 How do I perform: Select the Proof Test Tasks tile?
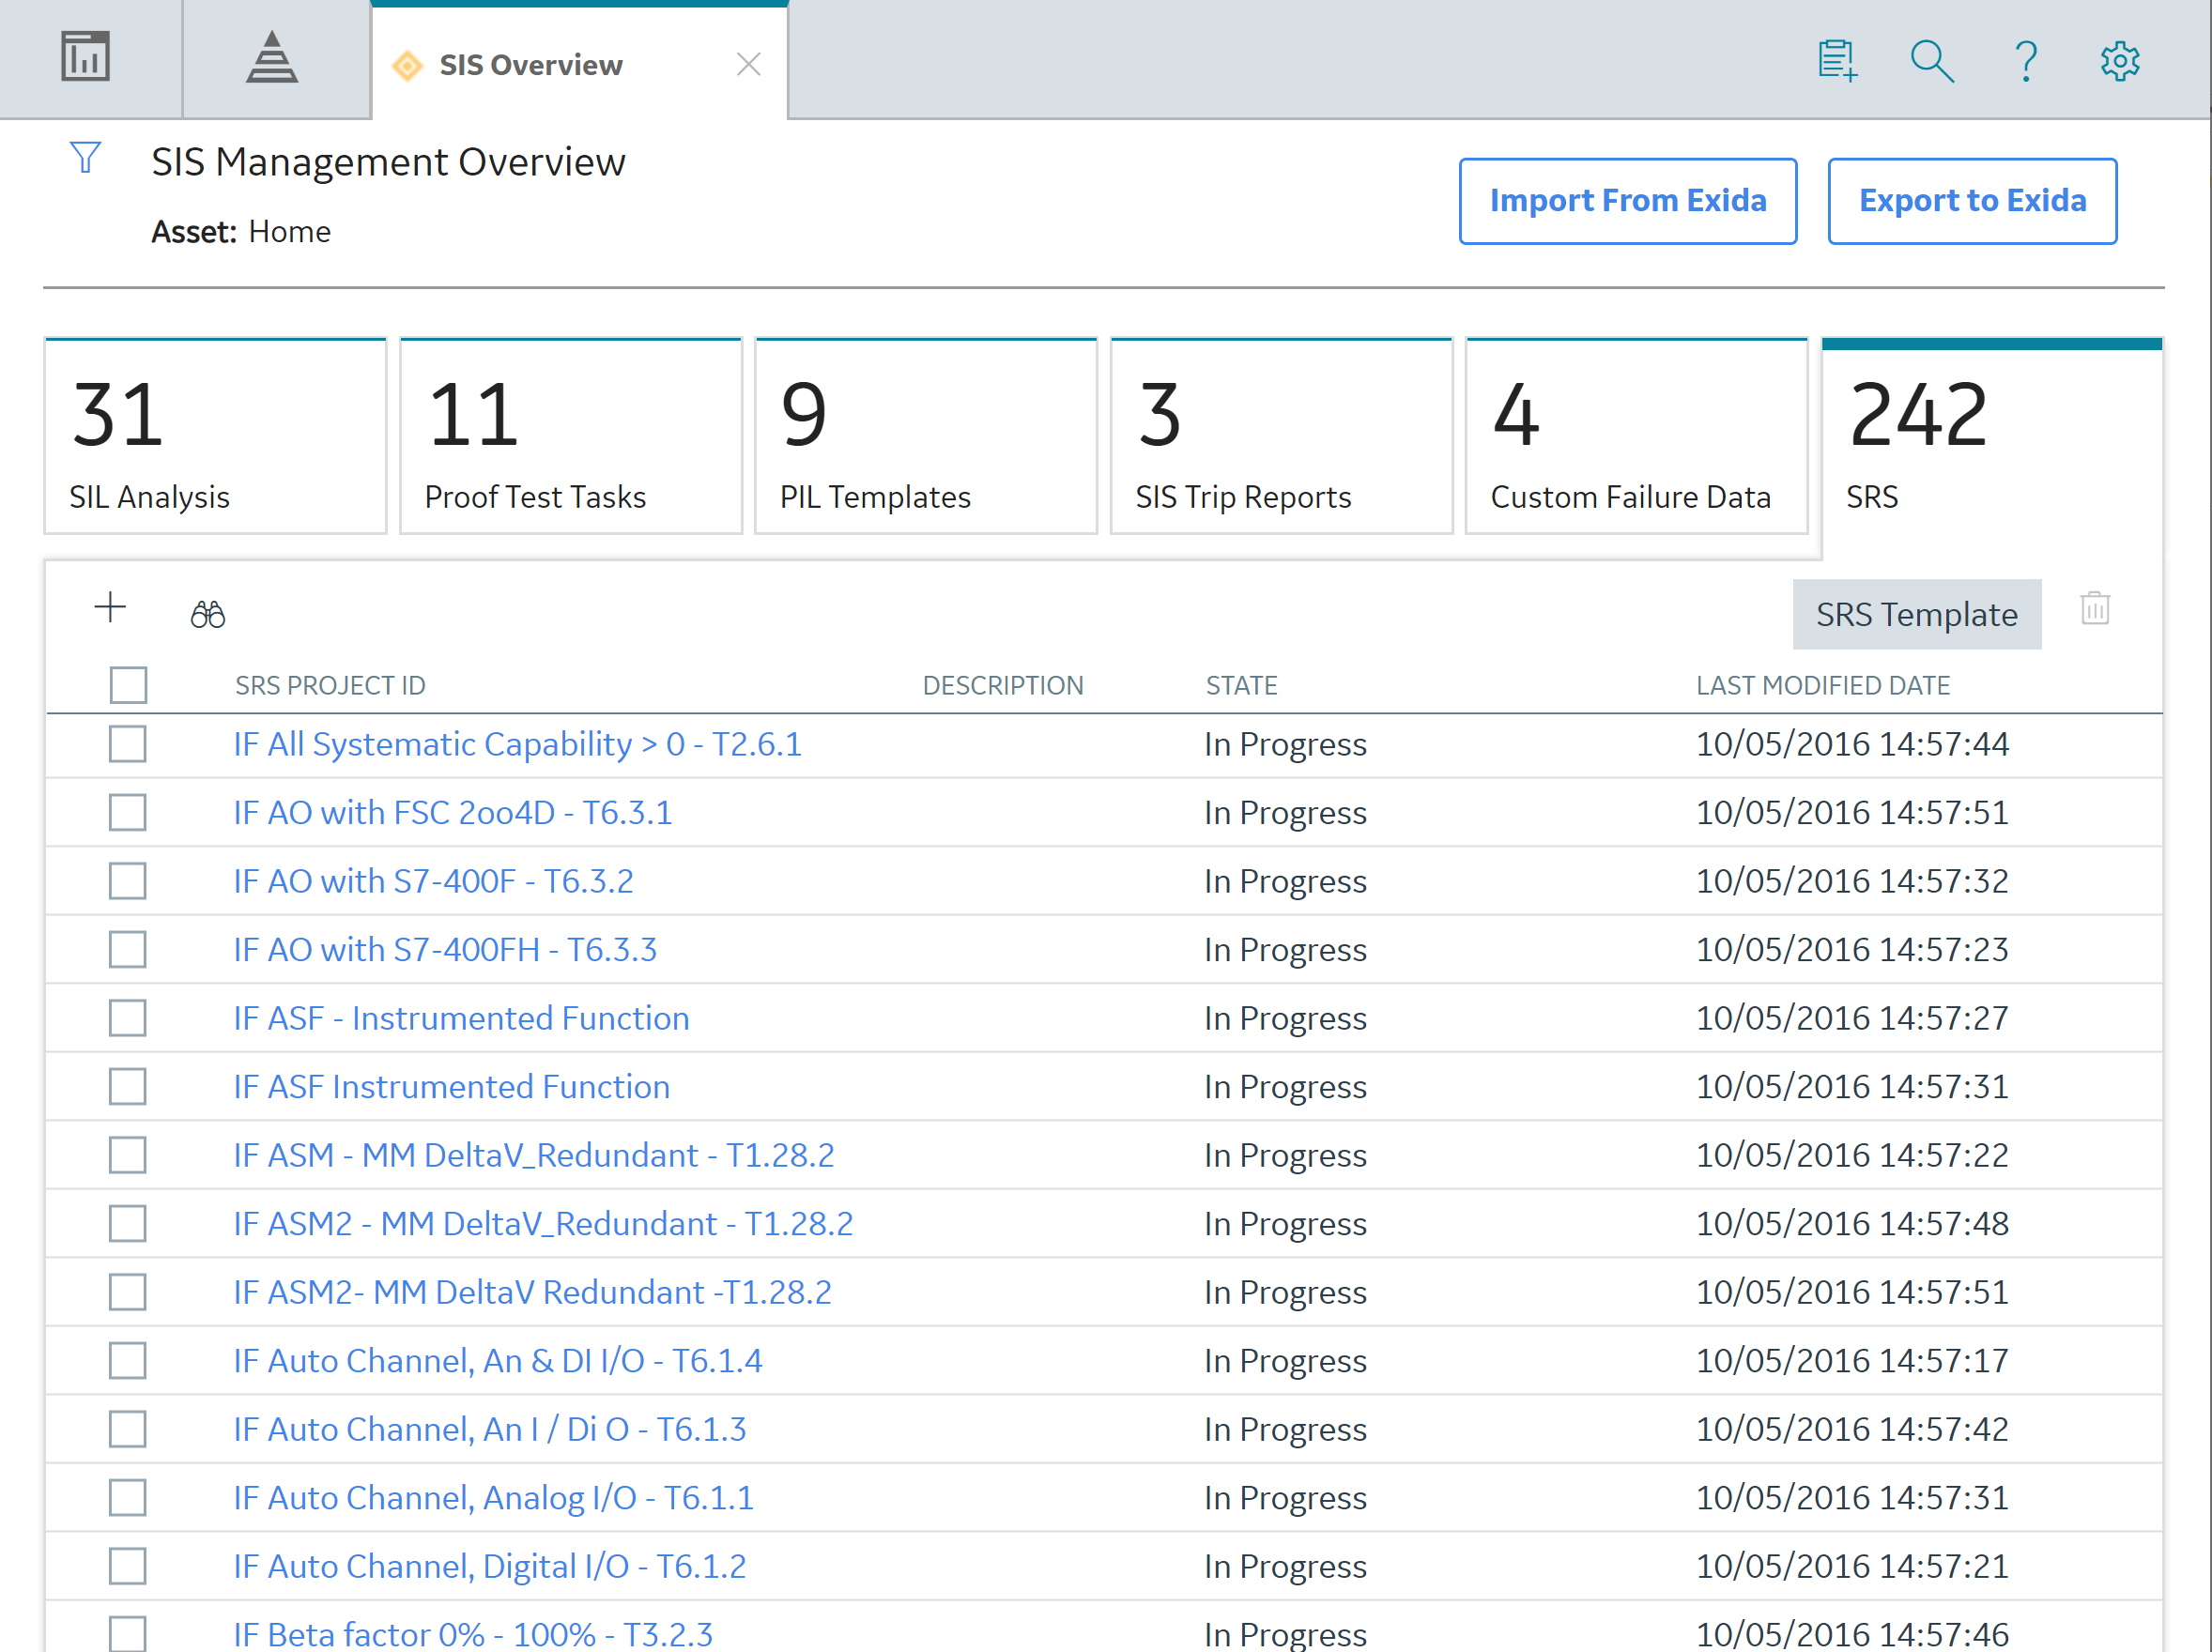(571, 437)
